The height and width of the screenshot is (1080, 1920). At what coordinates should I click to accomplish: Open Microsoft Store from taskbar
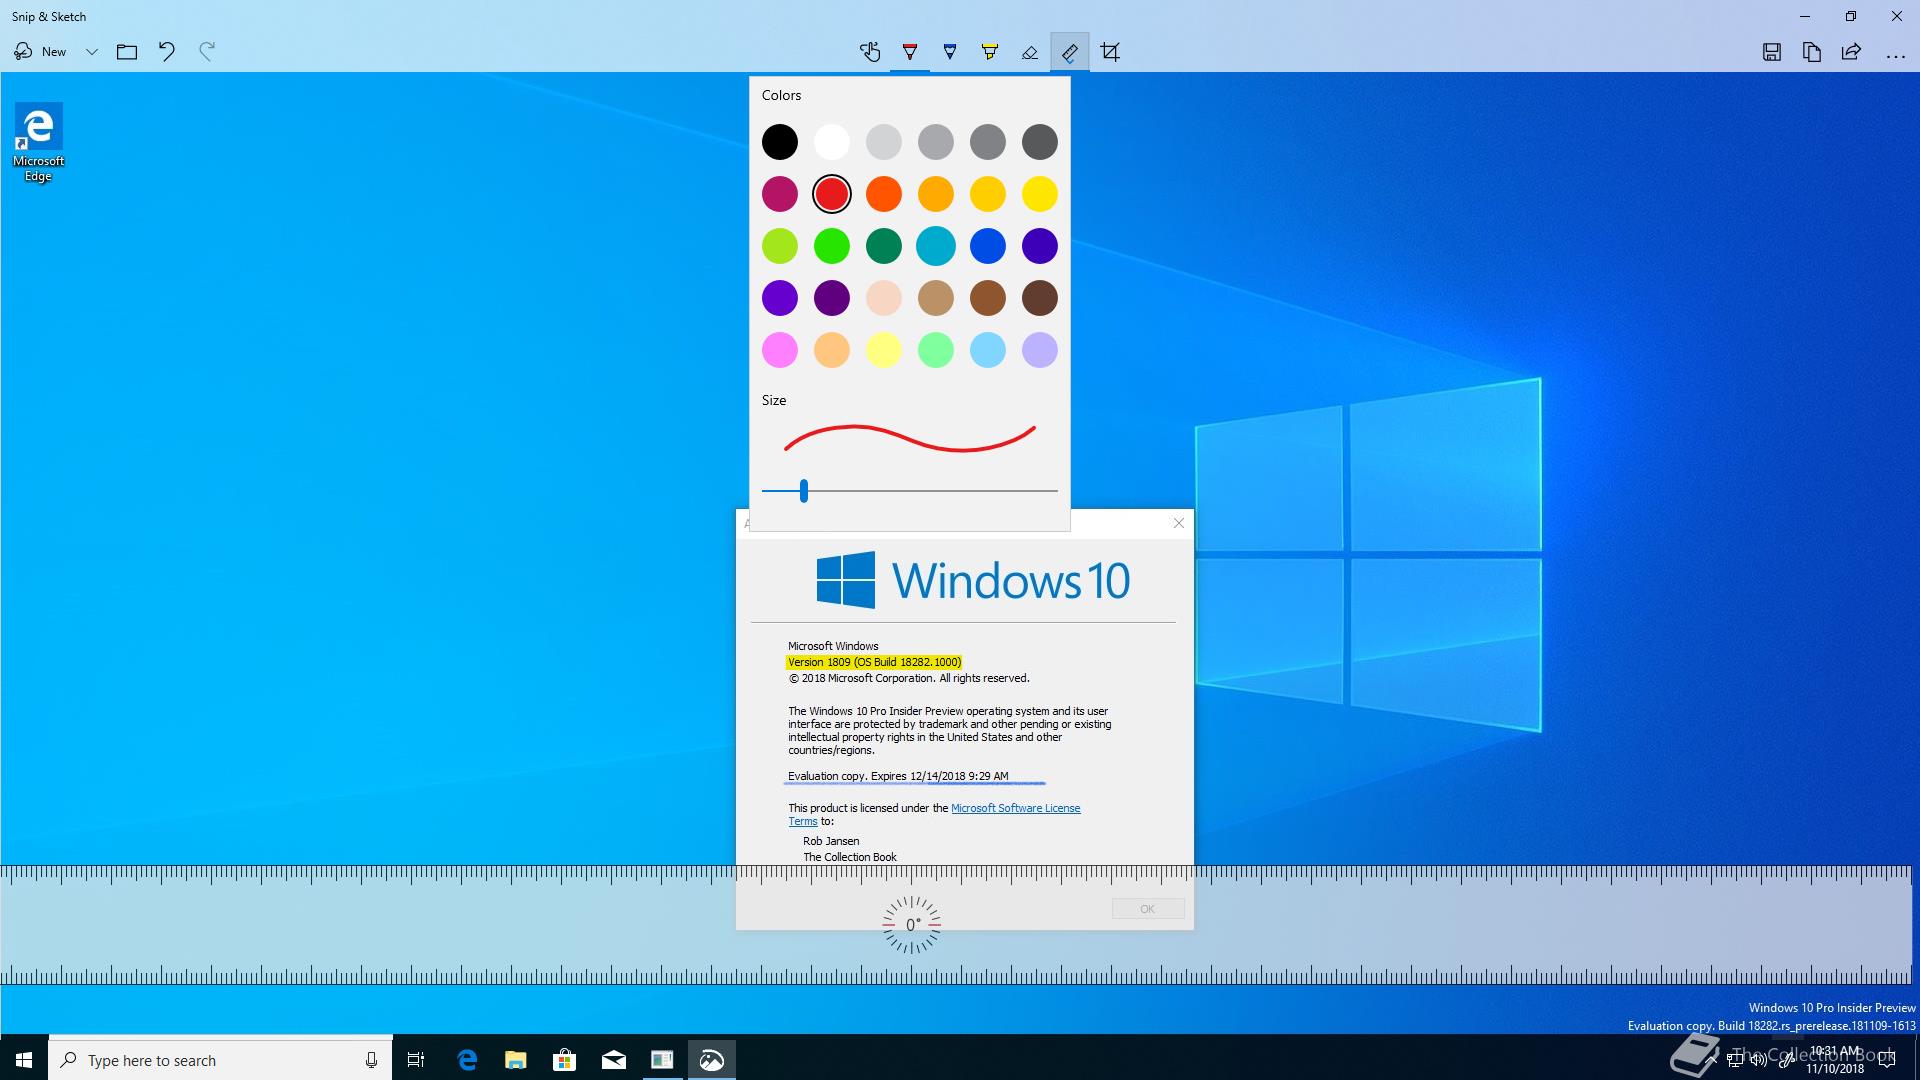pos(564,1060)
